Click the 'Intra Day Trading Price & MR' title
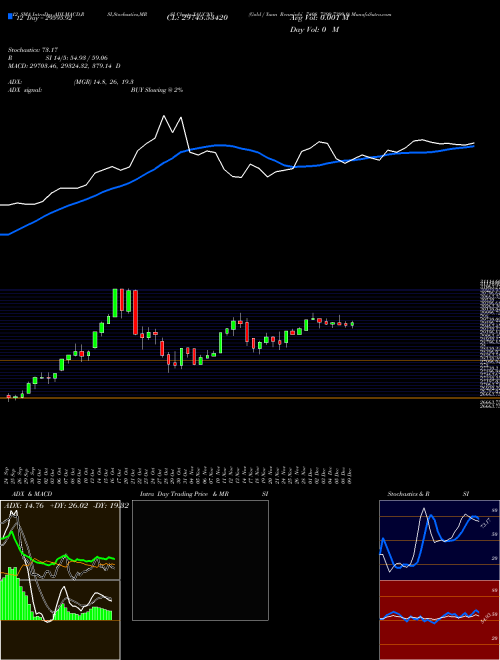The width and height of the screenshot is (500, 660). 184,494
